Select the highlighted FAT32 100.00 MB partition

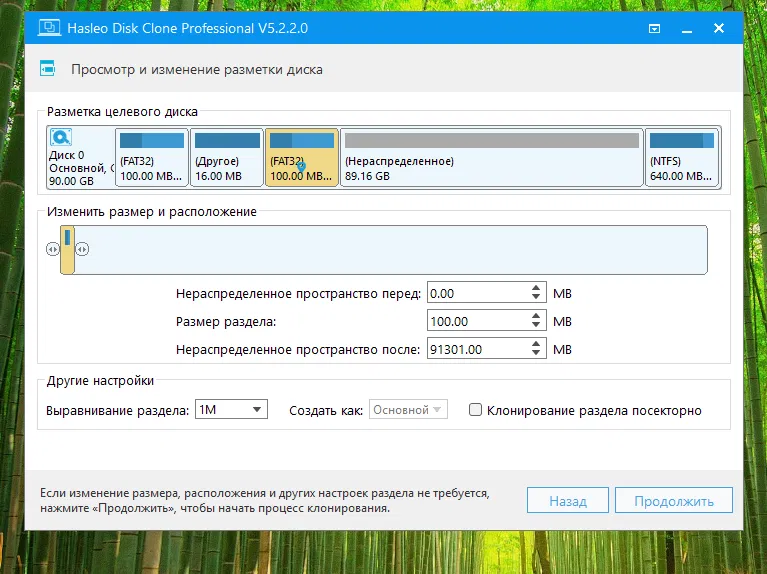(x=302, y=158)
